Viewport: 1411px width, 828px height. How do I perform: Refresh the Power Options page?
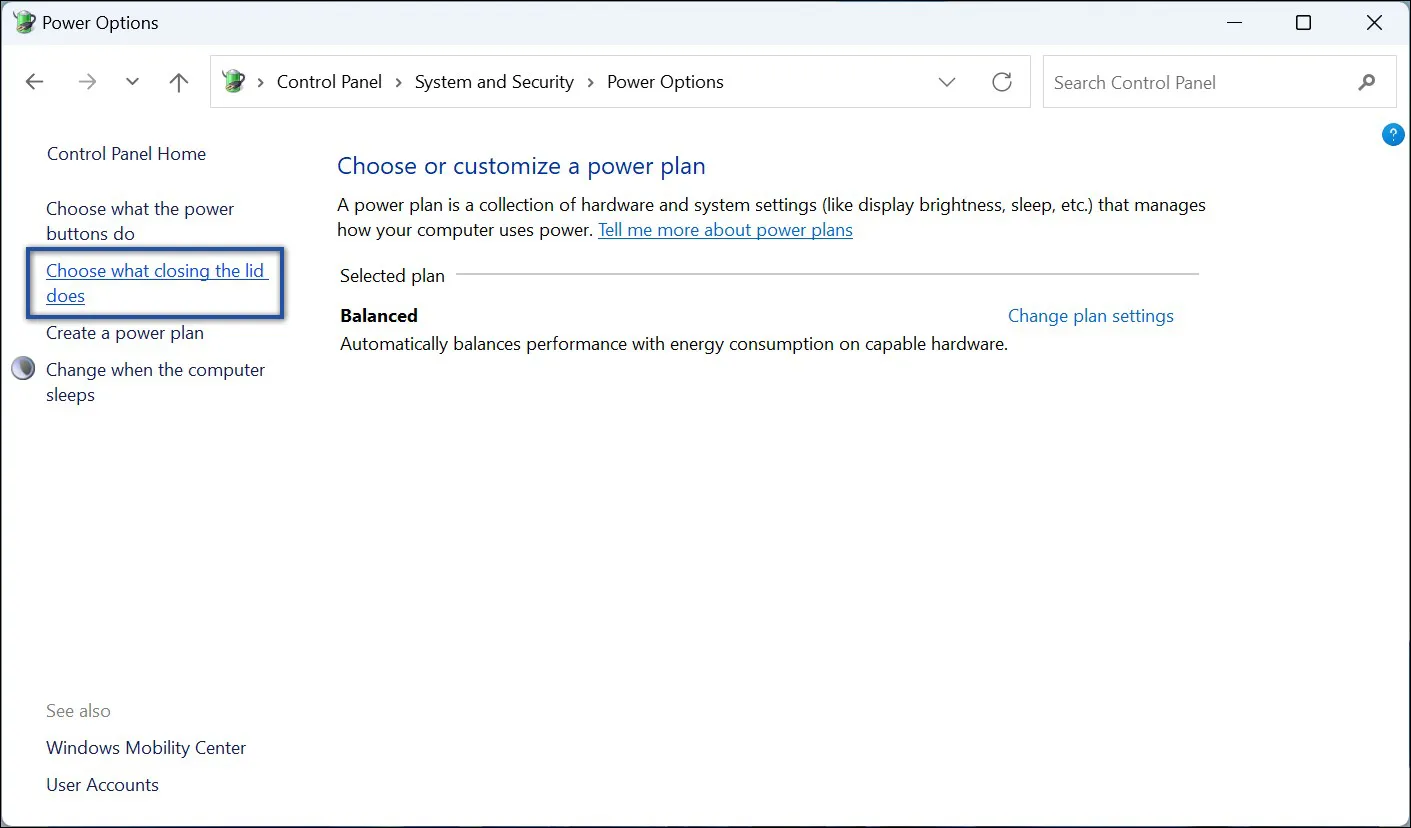click(1002, 82)
